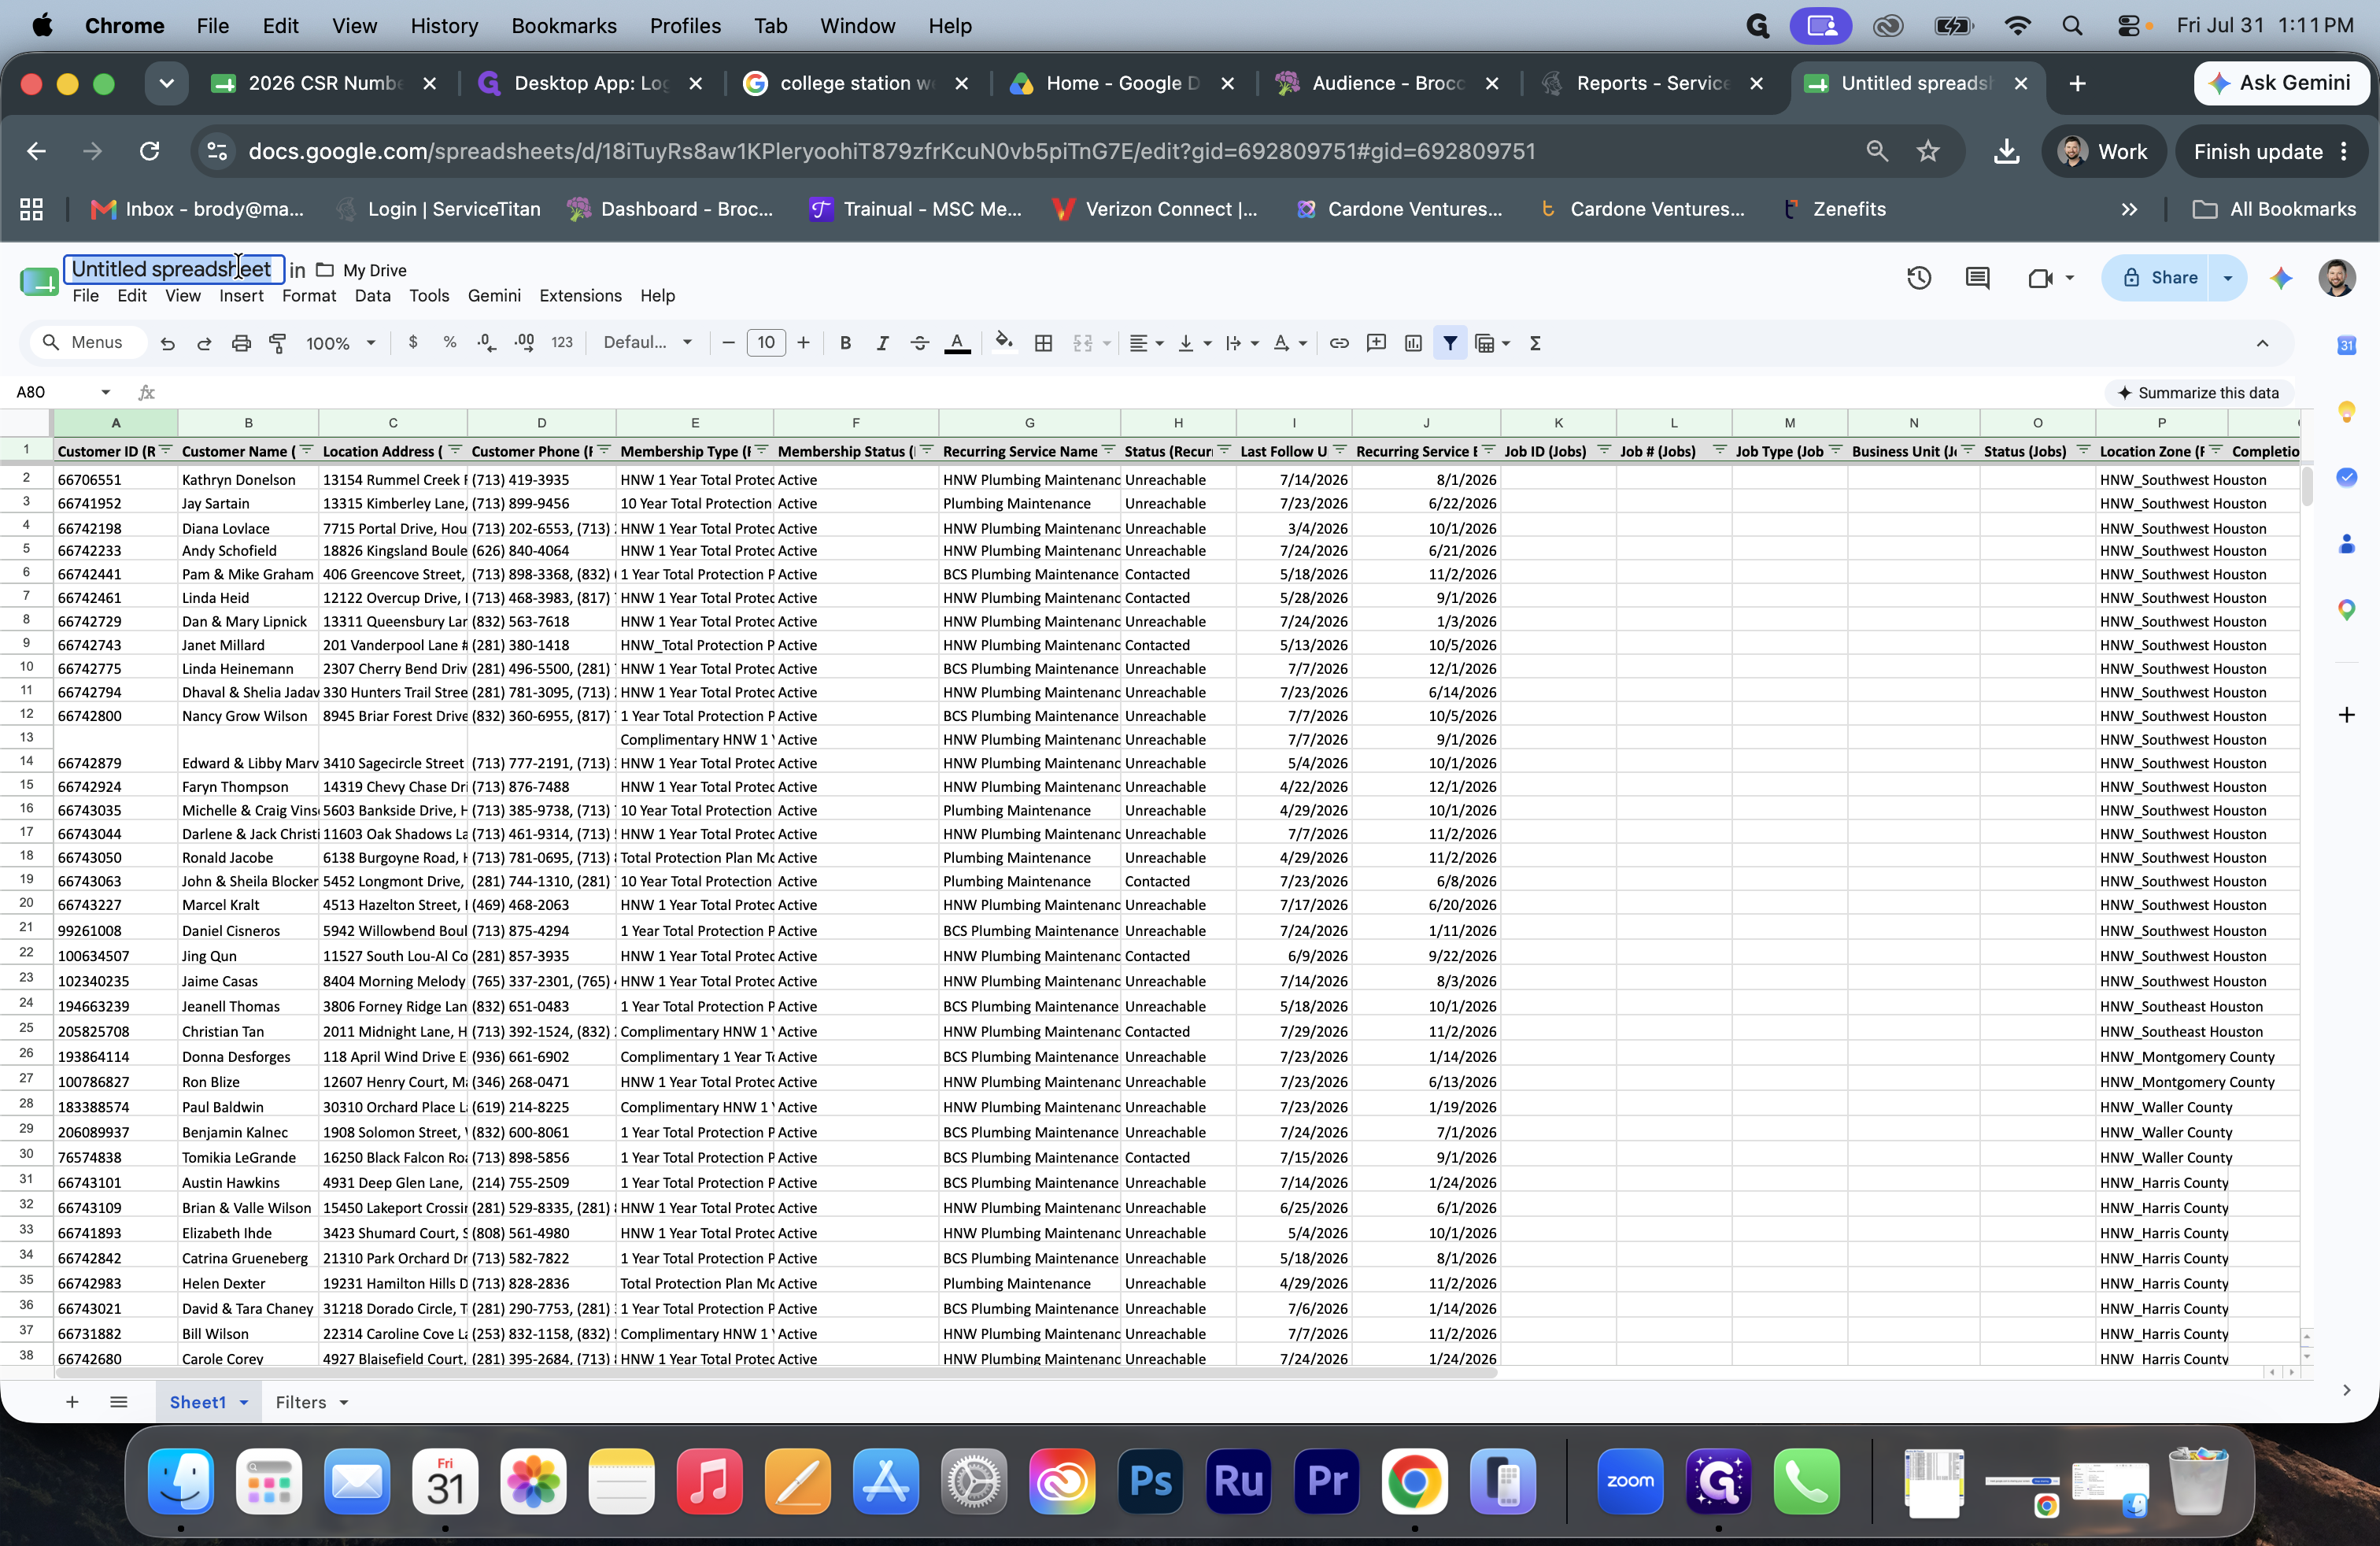Open Google Keep side panel icon
The height and width of the screenshot is (1546, 2380).
tap(2346, 411)
